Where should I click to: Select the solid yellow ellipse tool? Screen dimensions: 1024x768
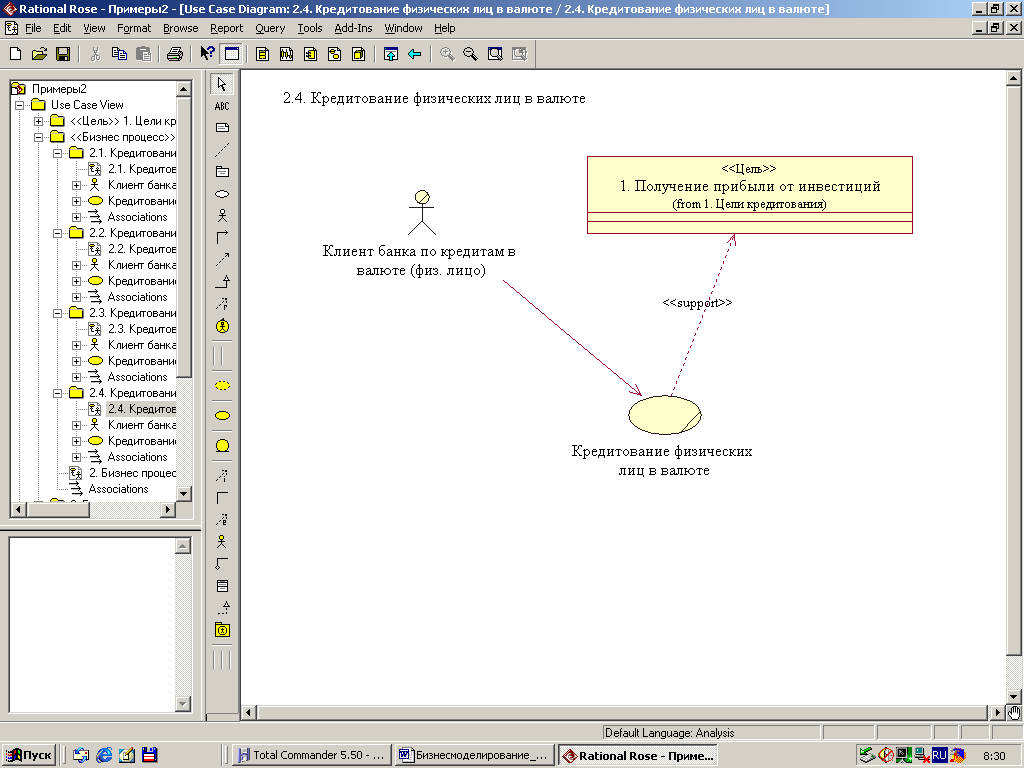click(222, 415)
